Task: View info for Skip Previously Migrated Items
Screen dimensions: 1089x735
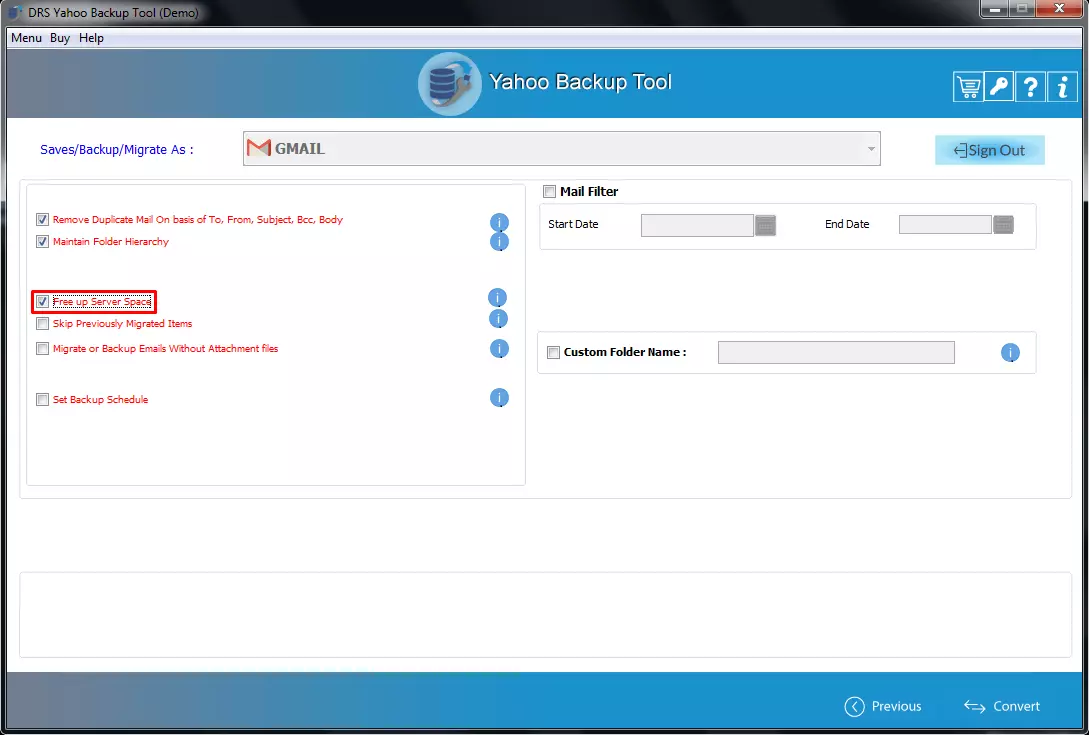Action: tap(498, 319)
